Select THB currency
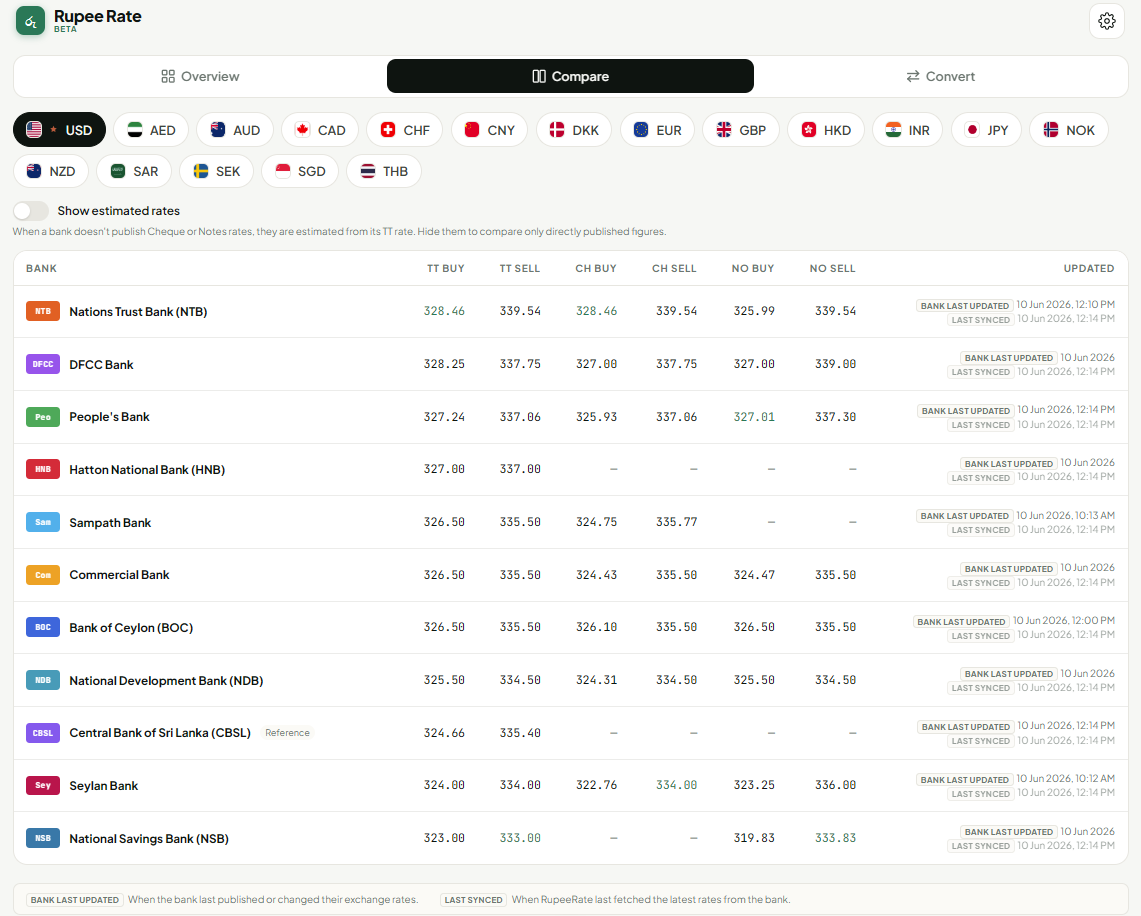 click(x=384, y=171)
